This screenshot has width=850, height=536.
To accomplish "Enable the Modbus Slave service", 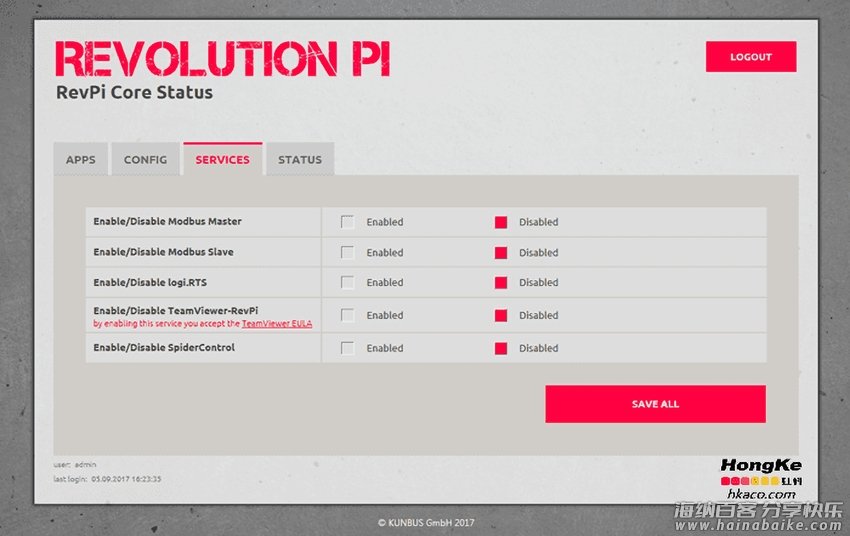I will point(347,253).
